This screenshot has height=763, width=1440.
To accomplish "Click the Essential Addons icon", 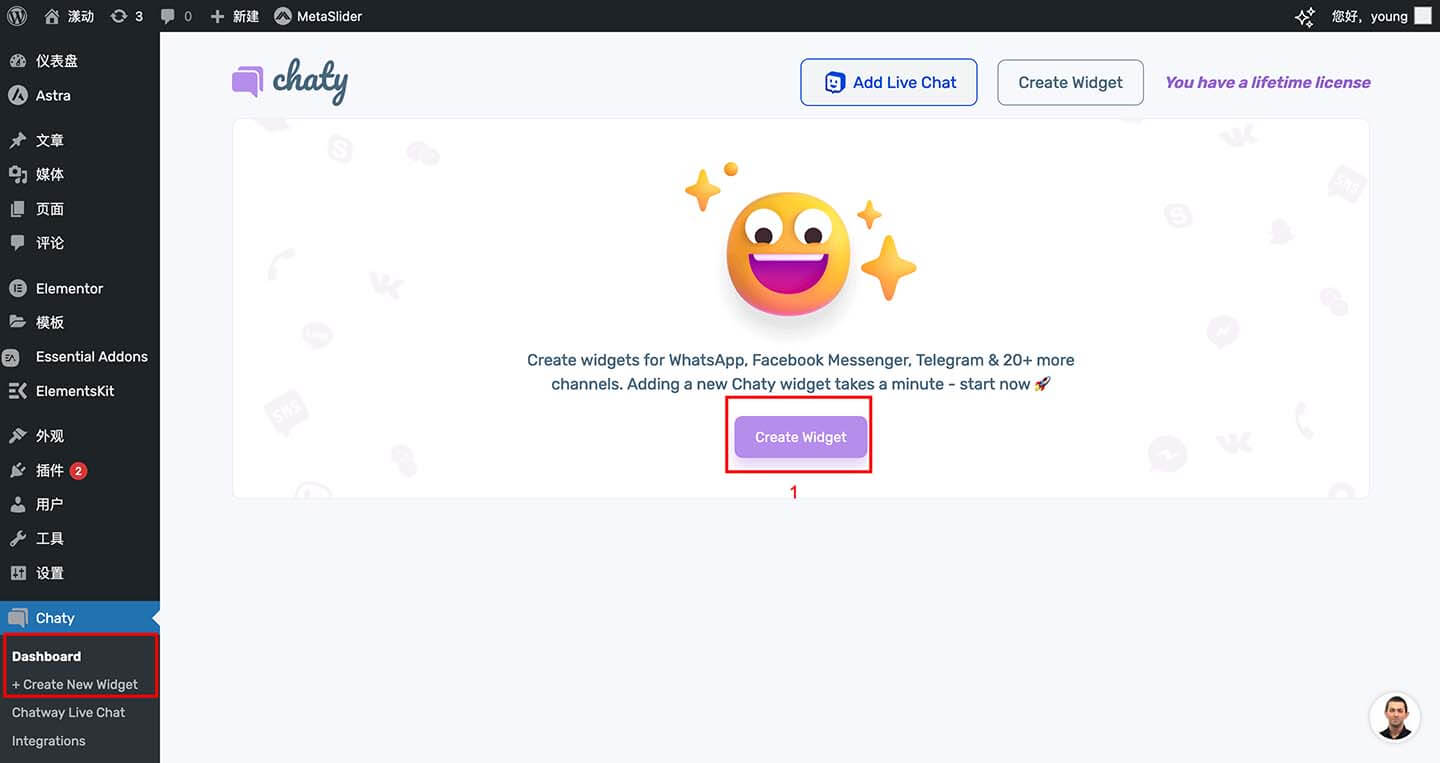I will click(x=11, y=357).
